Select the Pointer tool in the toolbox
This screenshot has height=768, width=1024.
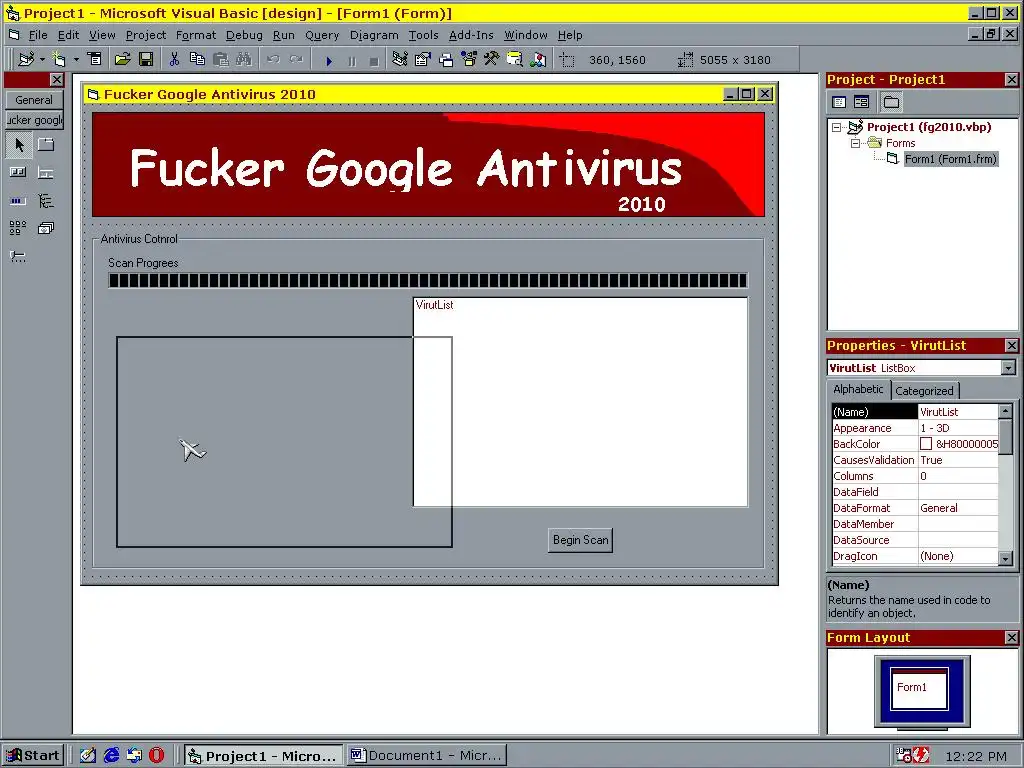point(19,145)
